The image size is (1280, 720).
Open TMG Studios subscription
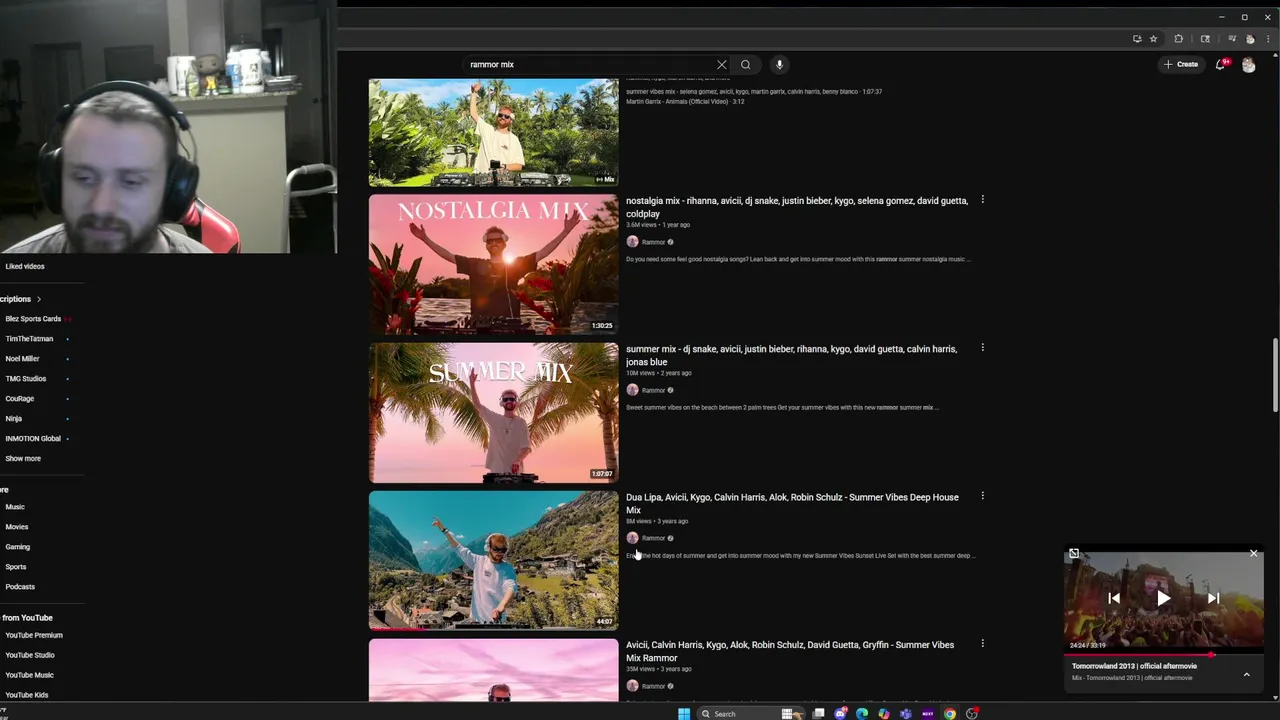pos(25,379)
